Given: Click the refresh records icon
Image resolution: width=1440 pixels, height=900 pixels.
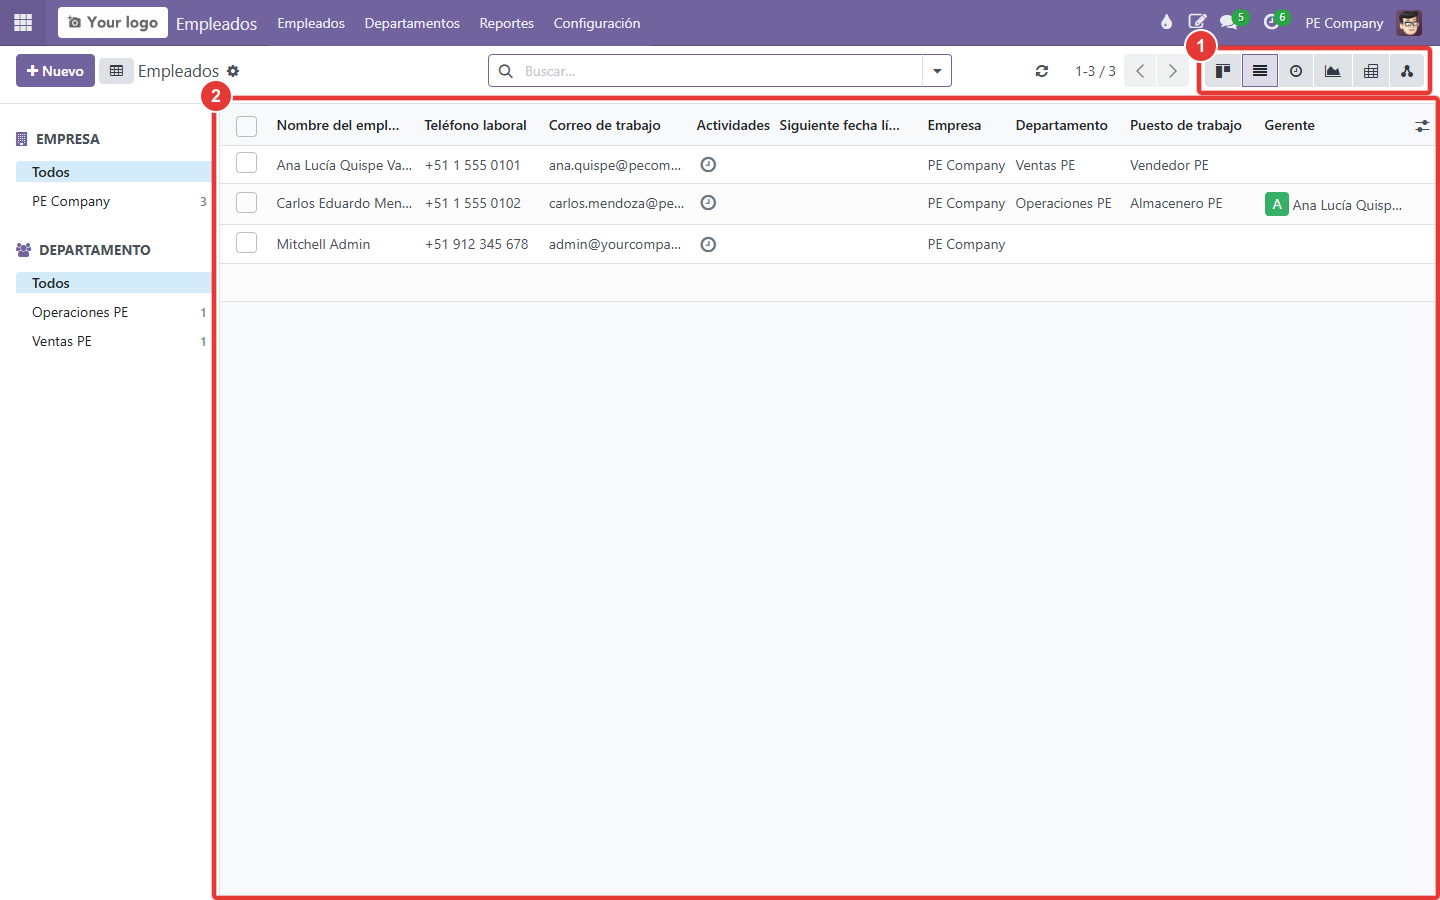Looking at the screenshot, I should pos(1042,71).
